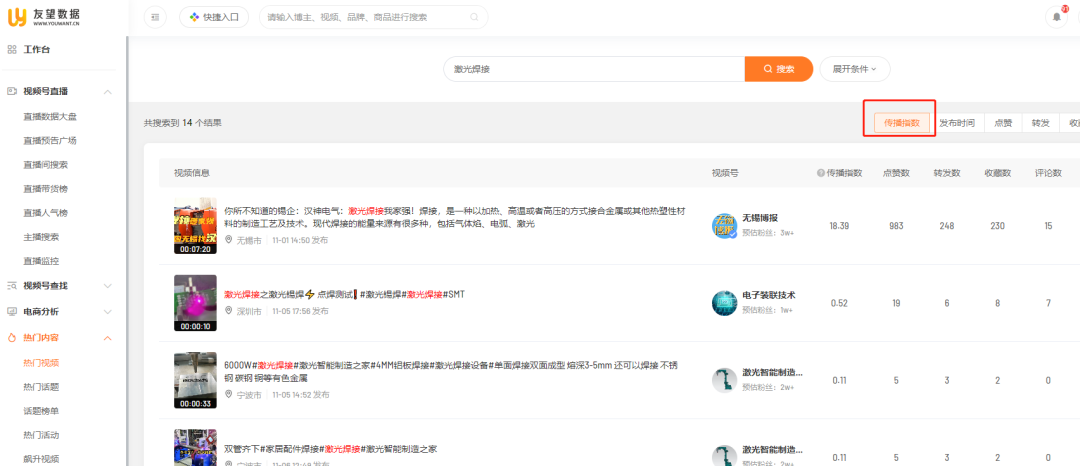Expand the 视频号查找 sidebar section

[x=107, y=286]
